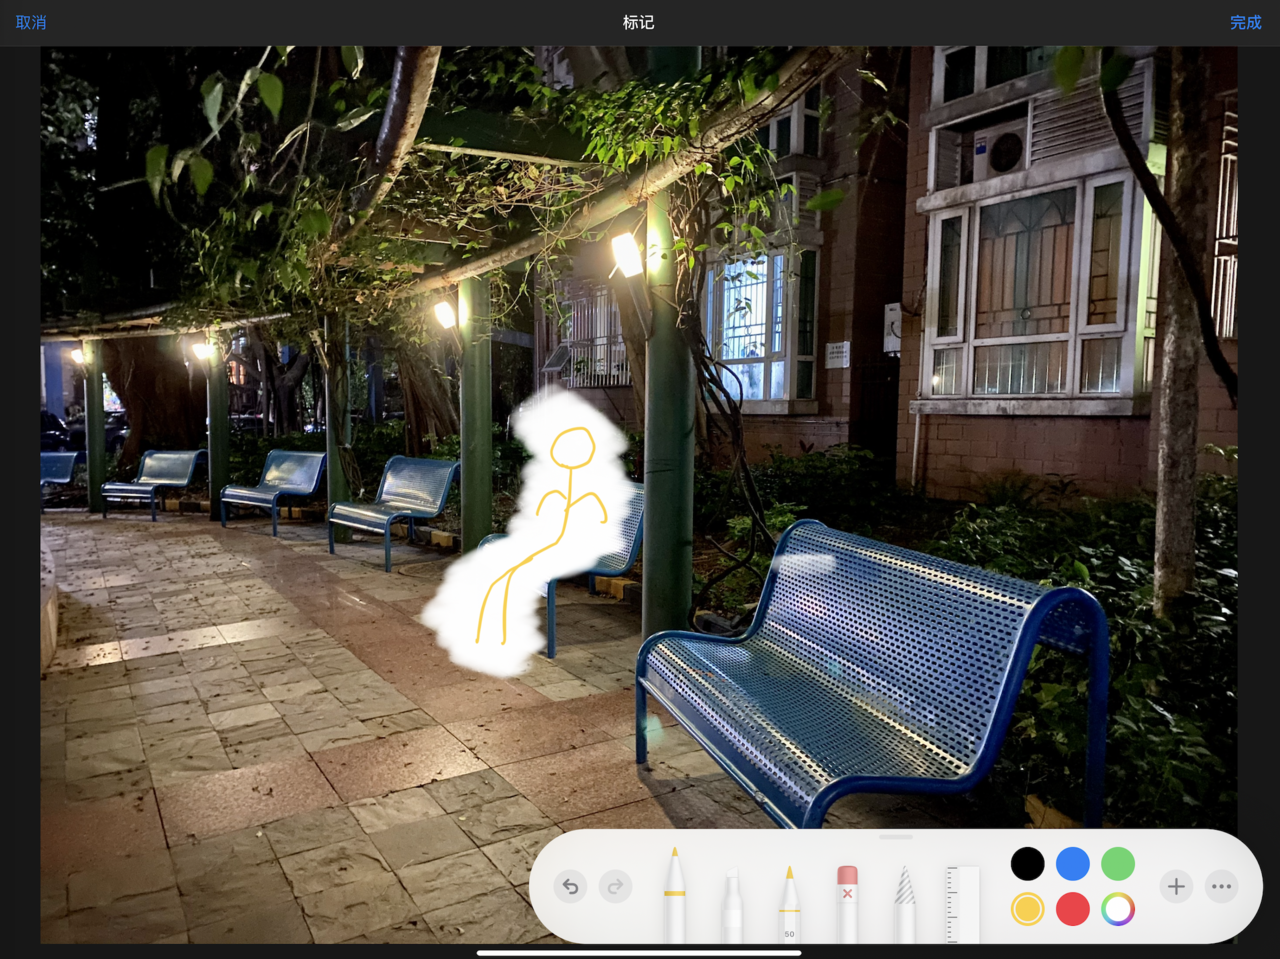The height and width of the screenshot is (959, 1280).
Task: Select the eraser tool
Action: (847, 903)
